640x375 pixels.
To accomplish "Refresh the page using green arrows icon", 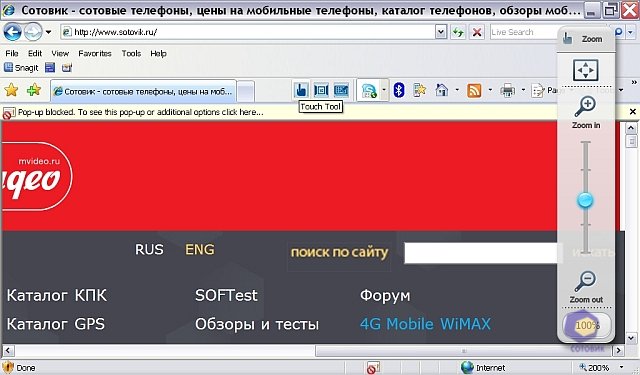I will tap(458, 32).
